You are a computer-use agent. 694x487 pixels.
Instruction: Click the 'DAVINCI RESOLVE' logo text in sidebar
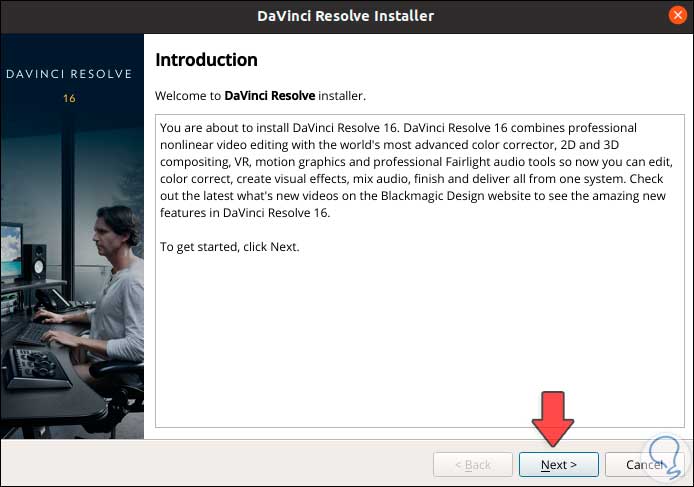tap(69, 74)
